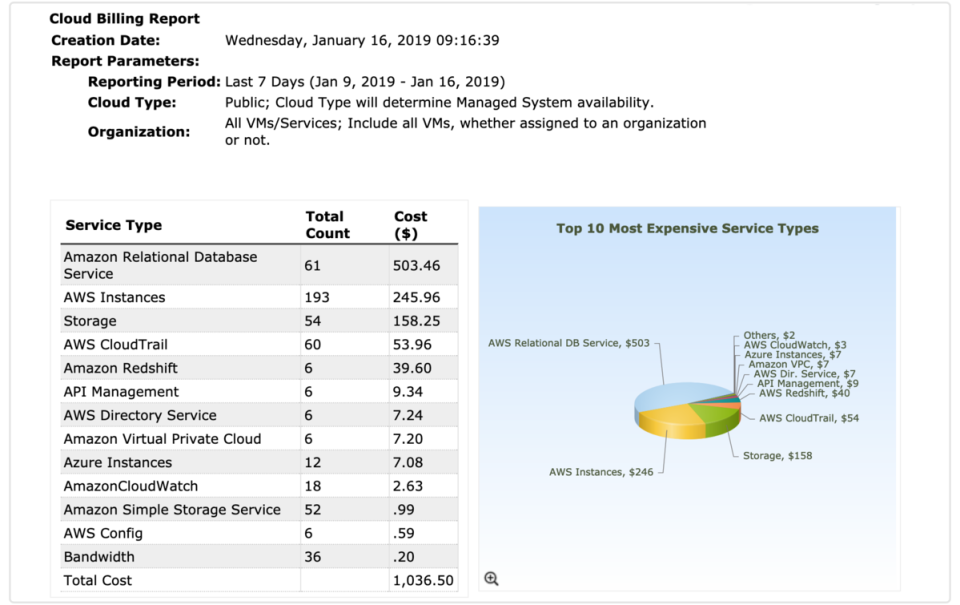Select the 'AWS CloudTrail' table cell
Viewport: 960px width, 605px height.
pyautogui.click(x=116, y=344)
